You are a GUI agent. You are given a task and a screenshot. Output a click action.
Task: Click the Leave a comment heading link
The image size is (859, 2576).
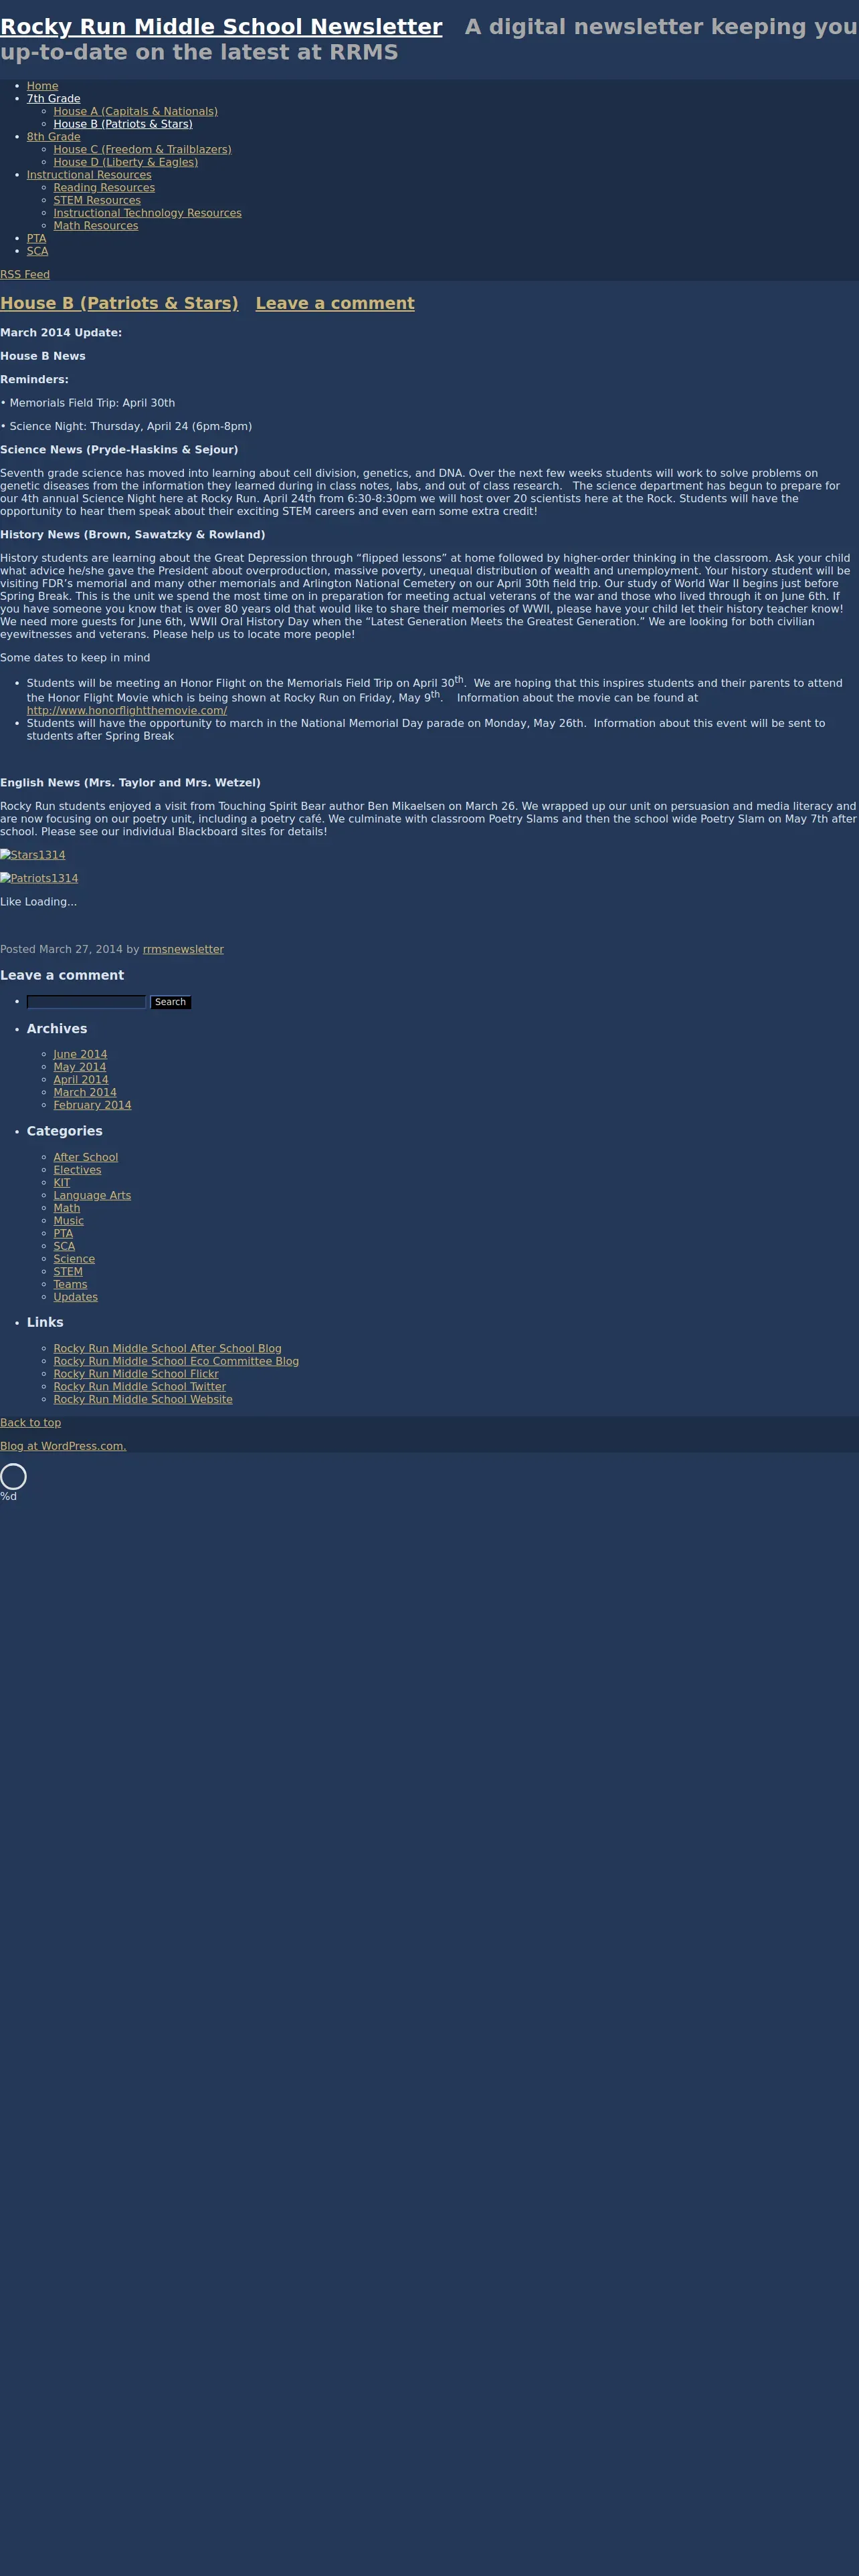tap(335, 303)
